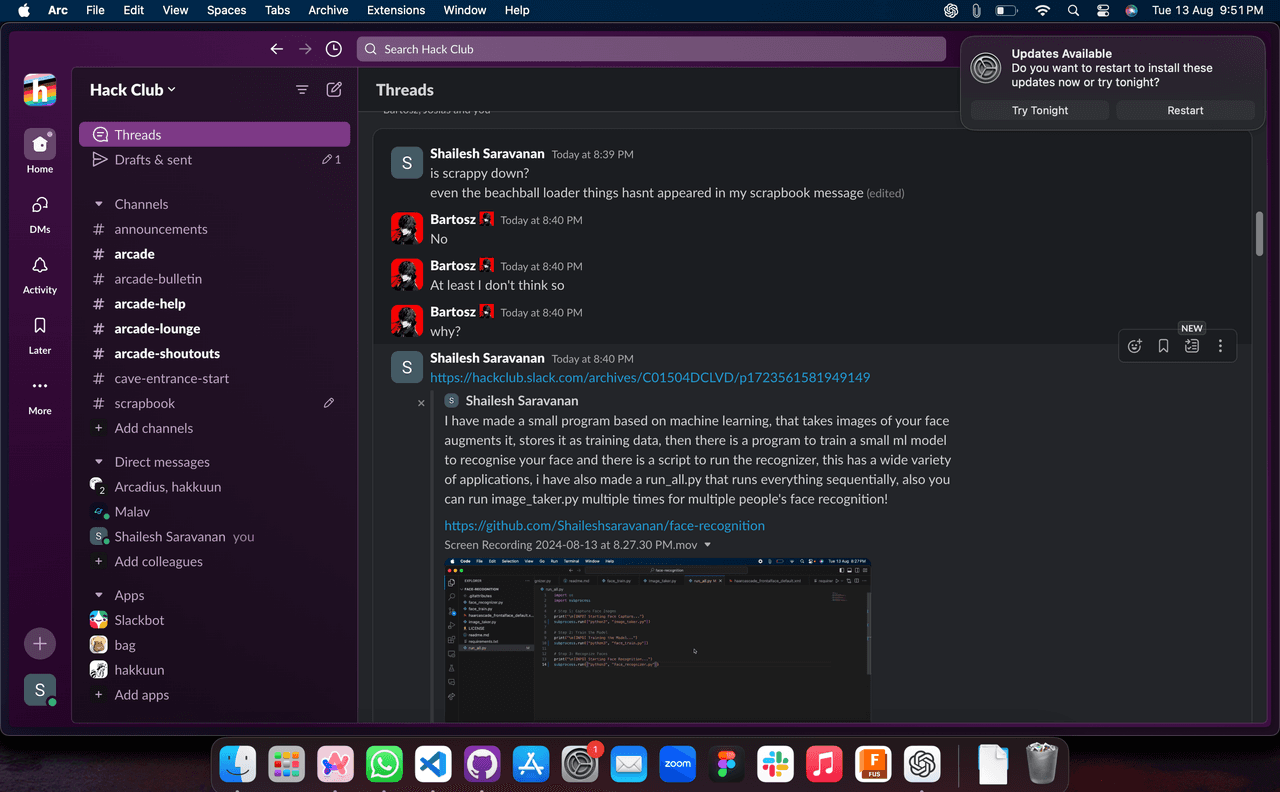Open the Hack Club workspace dropdown

click(133, 90)
